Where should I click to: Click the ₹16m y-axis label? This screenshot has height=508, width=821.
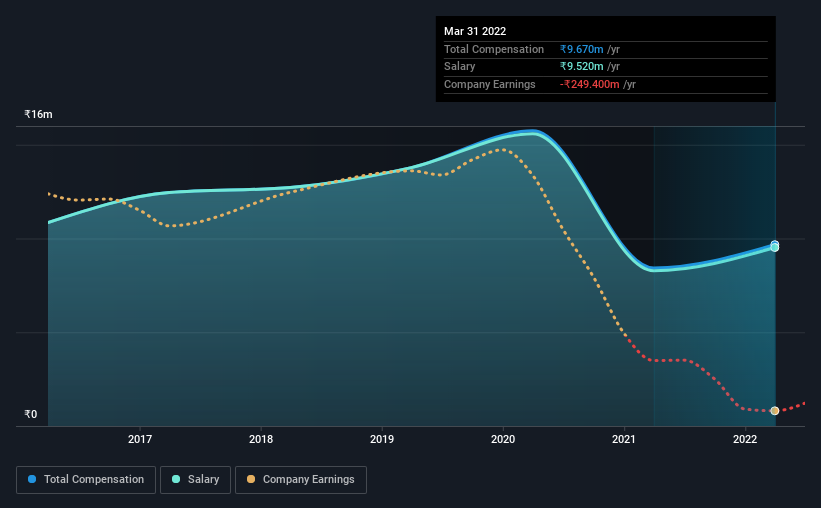pos(38,114)
